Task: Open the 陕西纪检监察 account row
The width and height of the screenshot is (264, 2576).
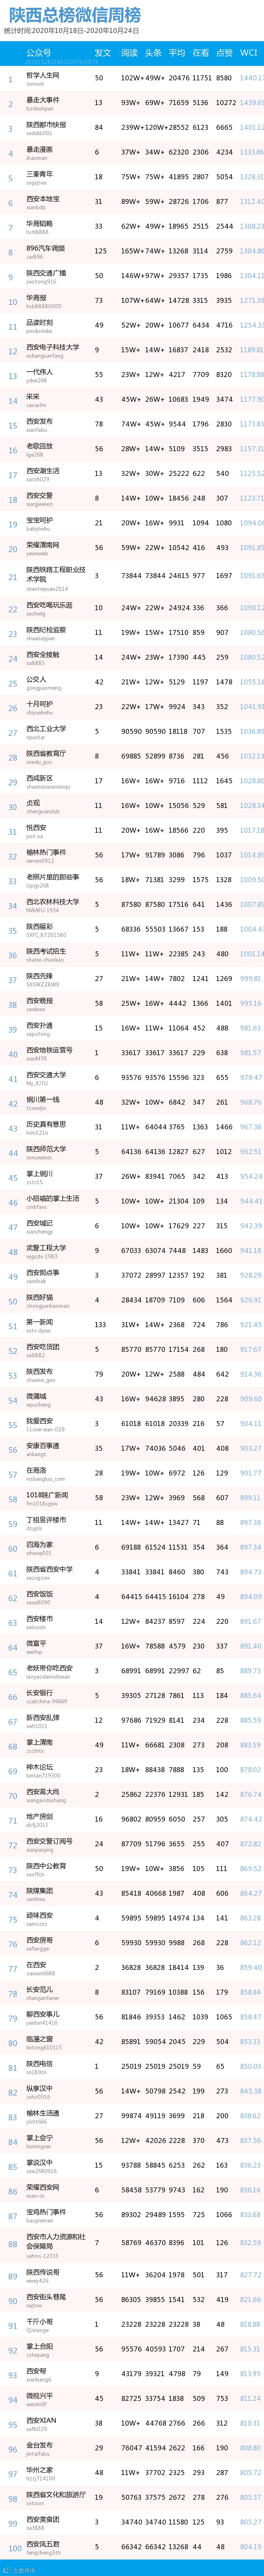Action: (132, 633)
